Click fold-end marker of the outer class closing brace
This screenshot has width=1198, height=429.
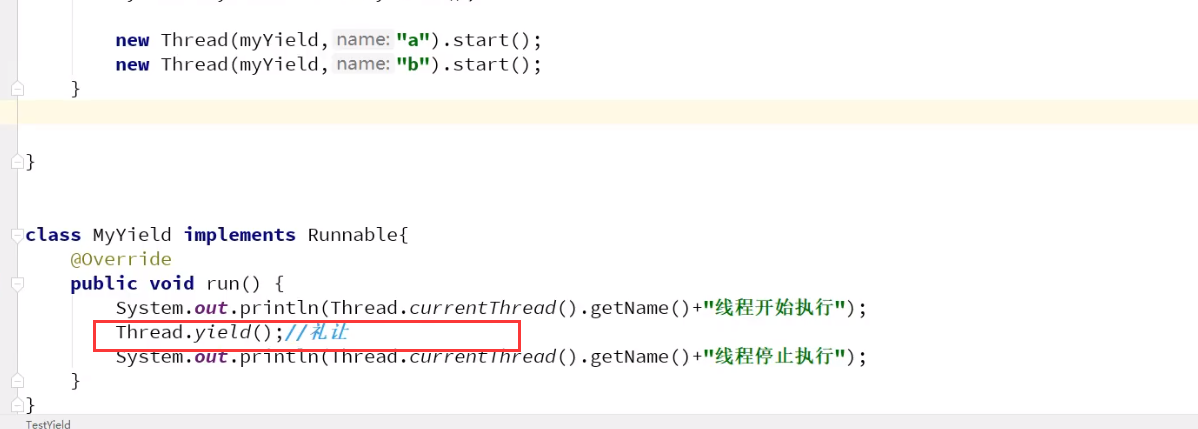17,162
